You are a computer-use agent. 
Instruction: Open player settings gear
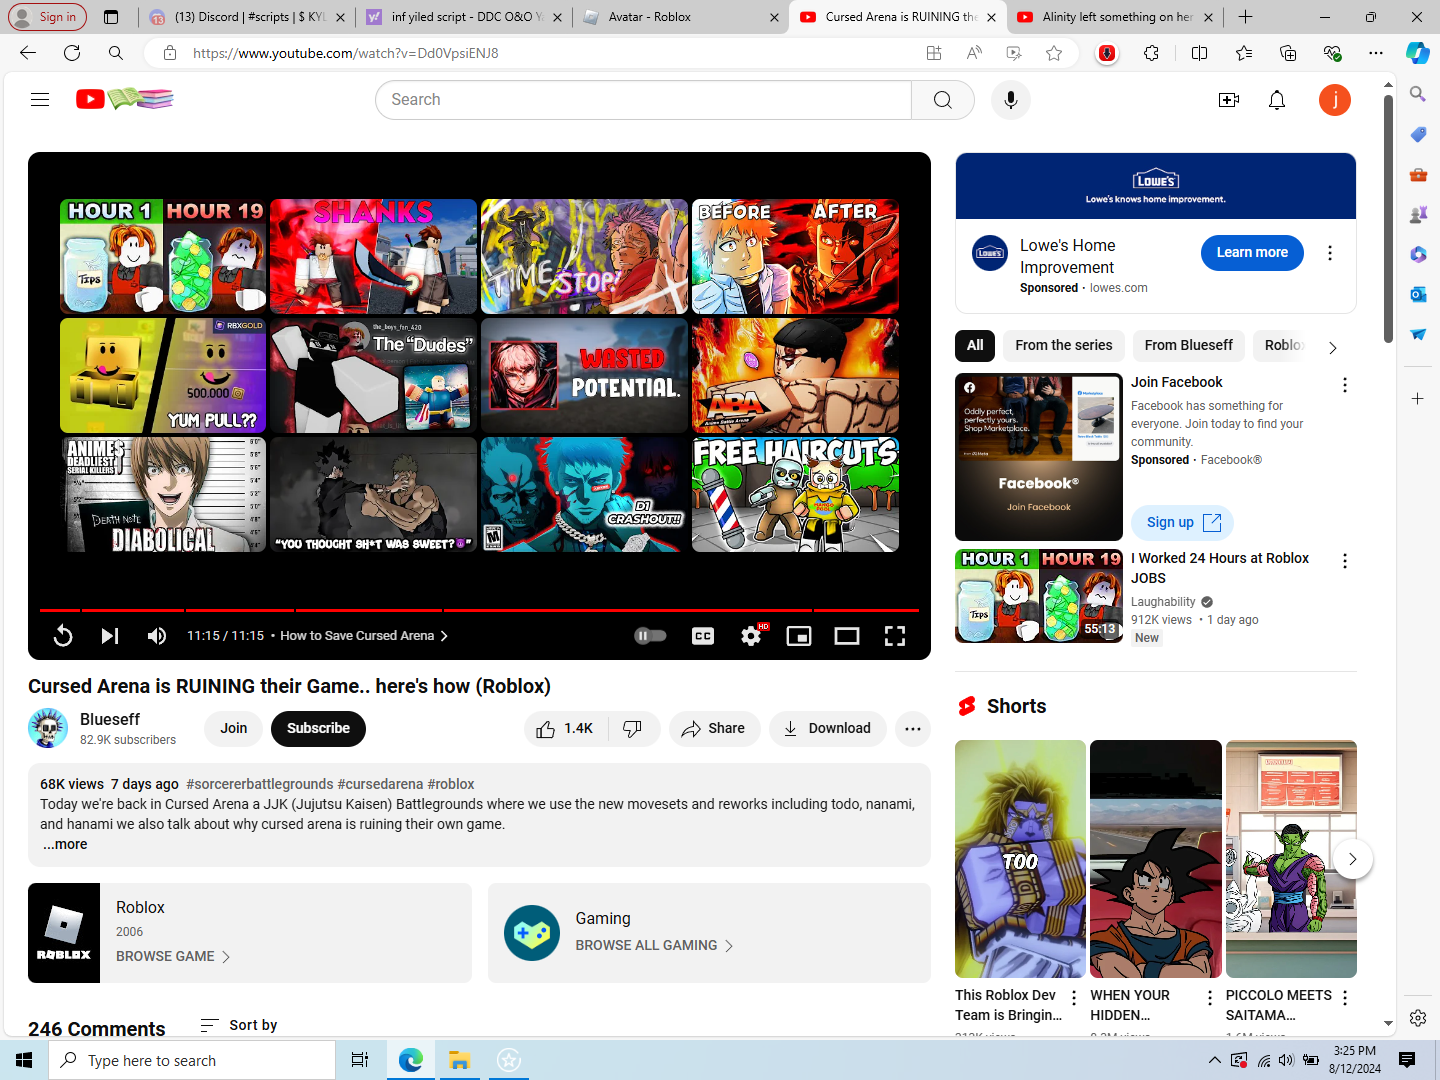pyautogui.click(x=751, y=636)
